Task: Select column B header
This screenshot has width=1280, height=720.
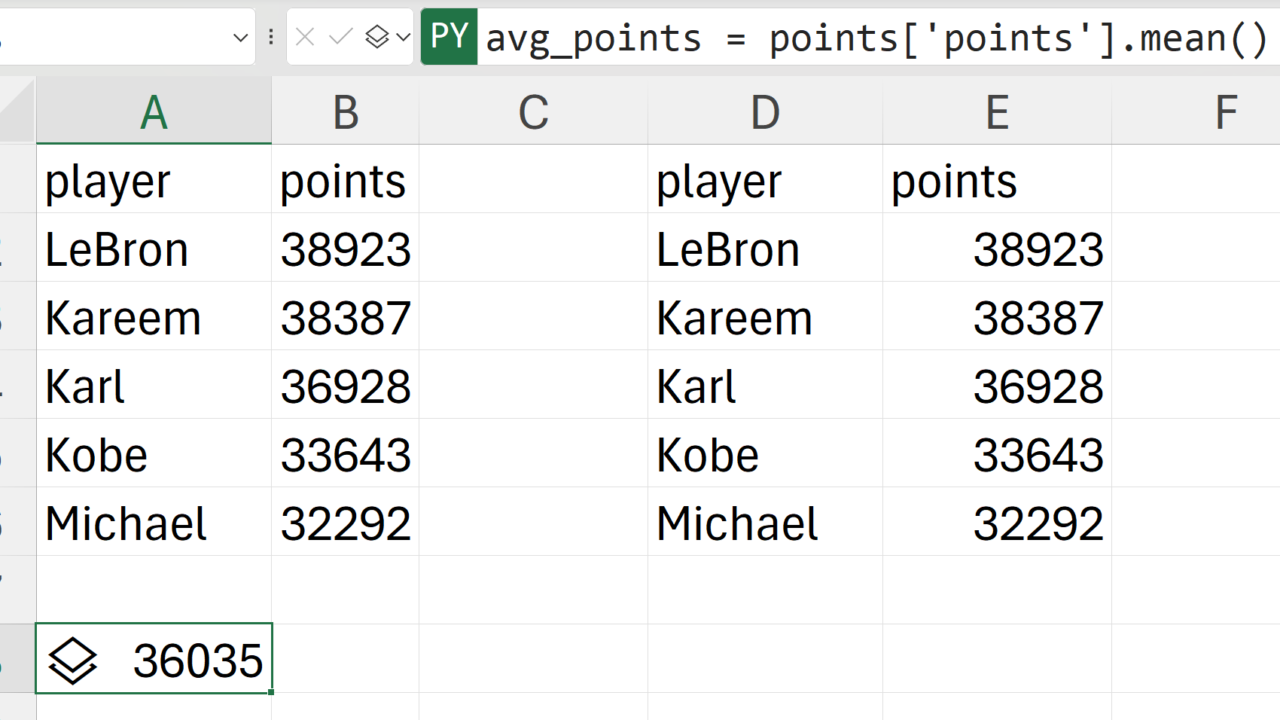Action: pos(345,113)
